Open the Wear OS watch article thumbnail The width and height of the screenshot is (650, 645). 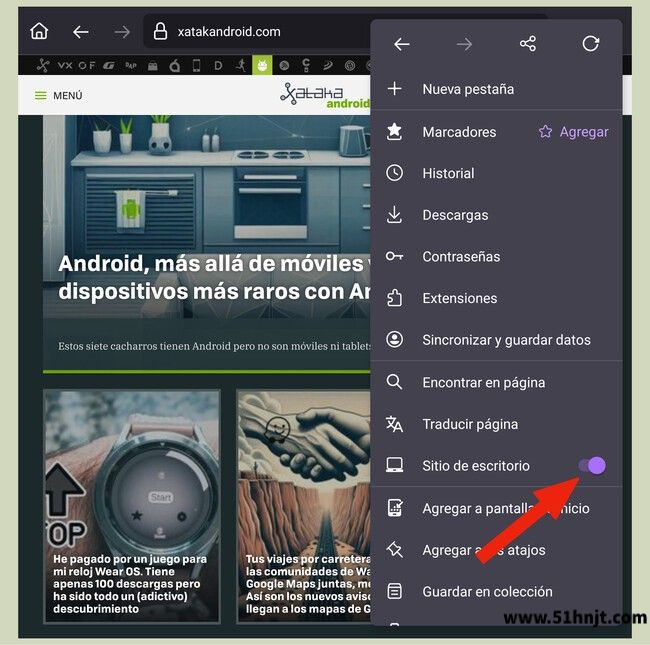(132, 473)
